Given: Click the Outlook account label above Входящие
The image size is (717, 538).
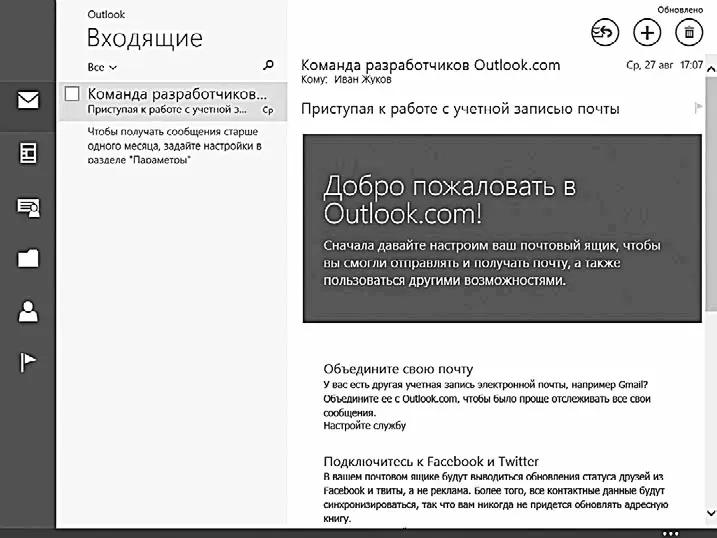Looking at the screenshot, I should [106, 14].
